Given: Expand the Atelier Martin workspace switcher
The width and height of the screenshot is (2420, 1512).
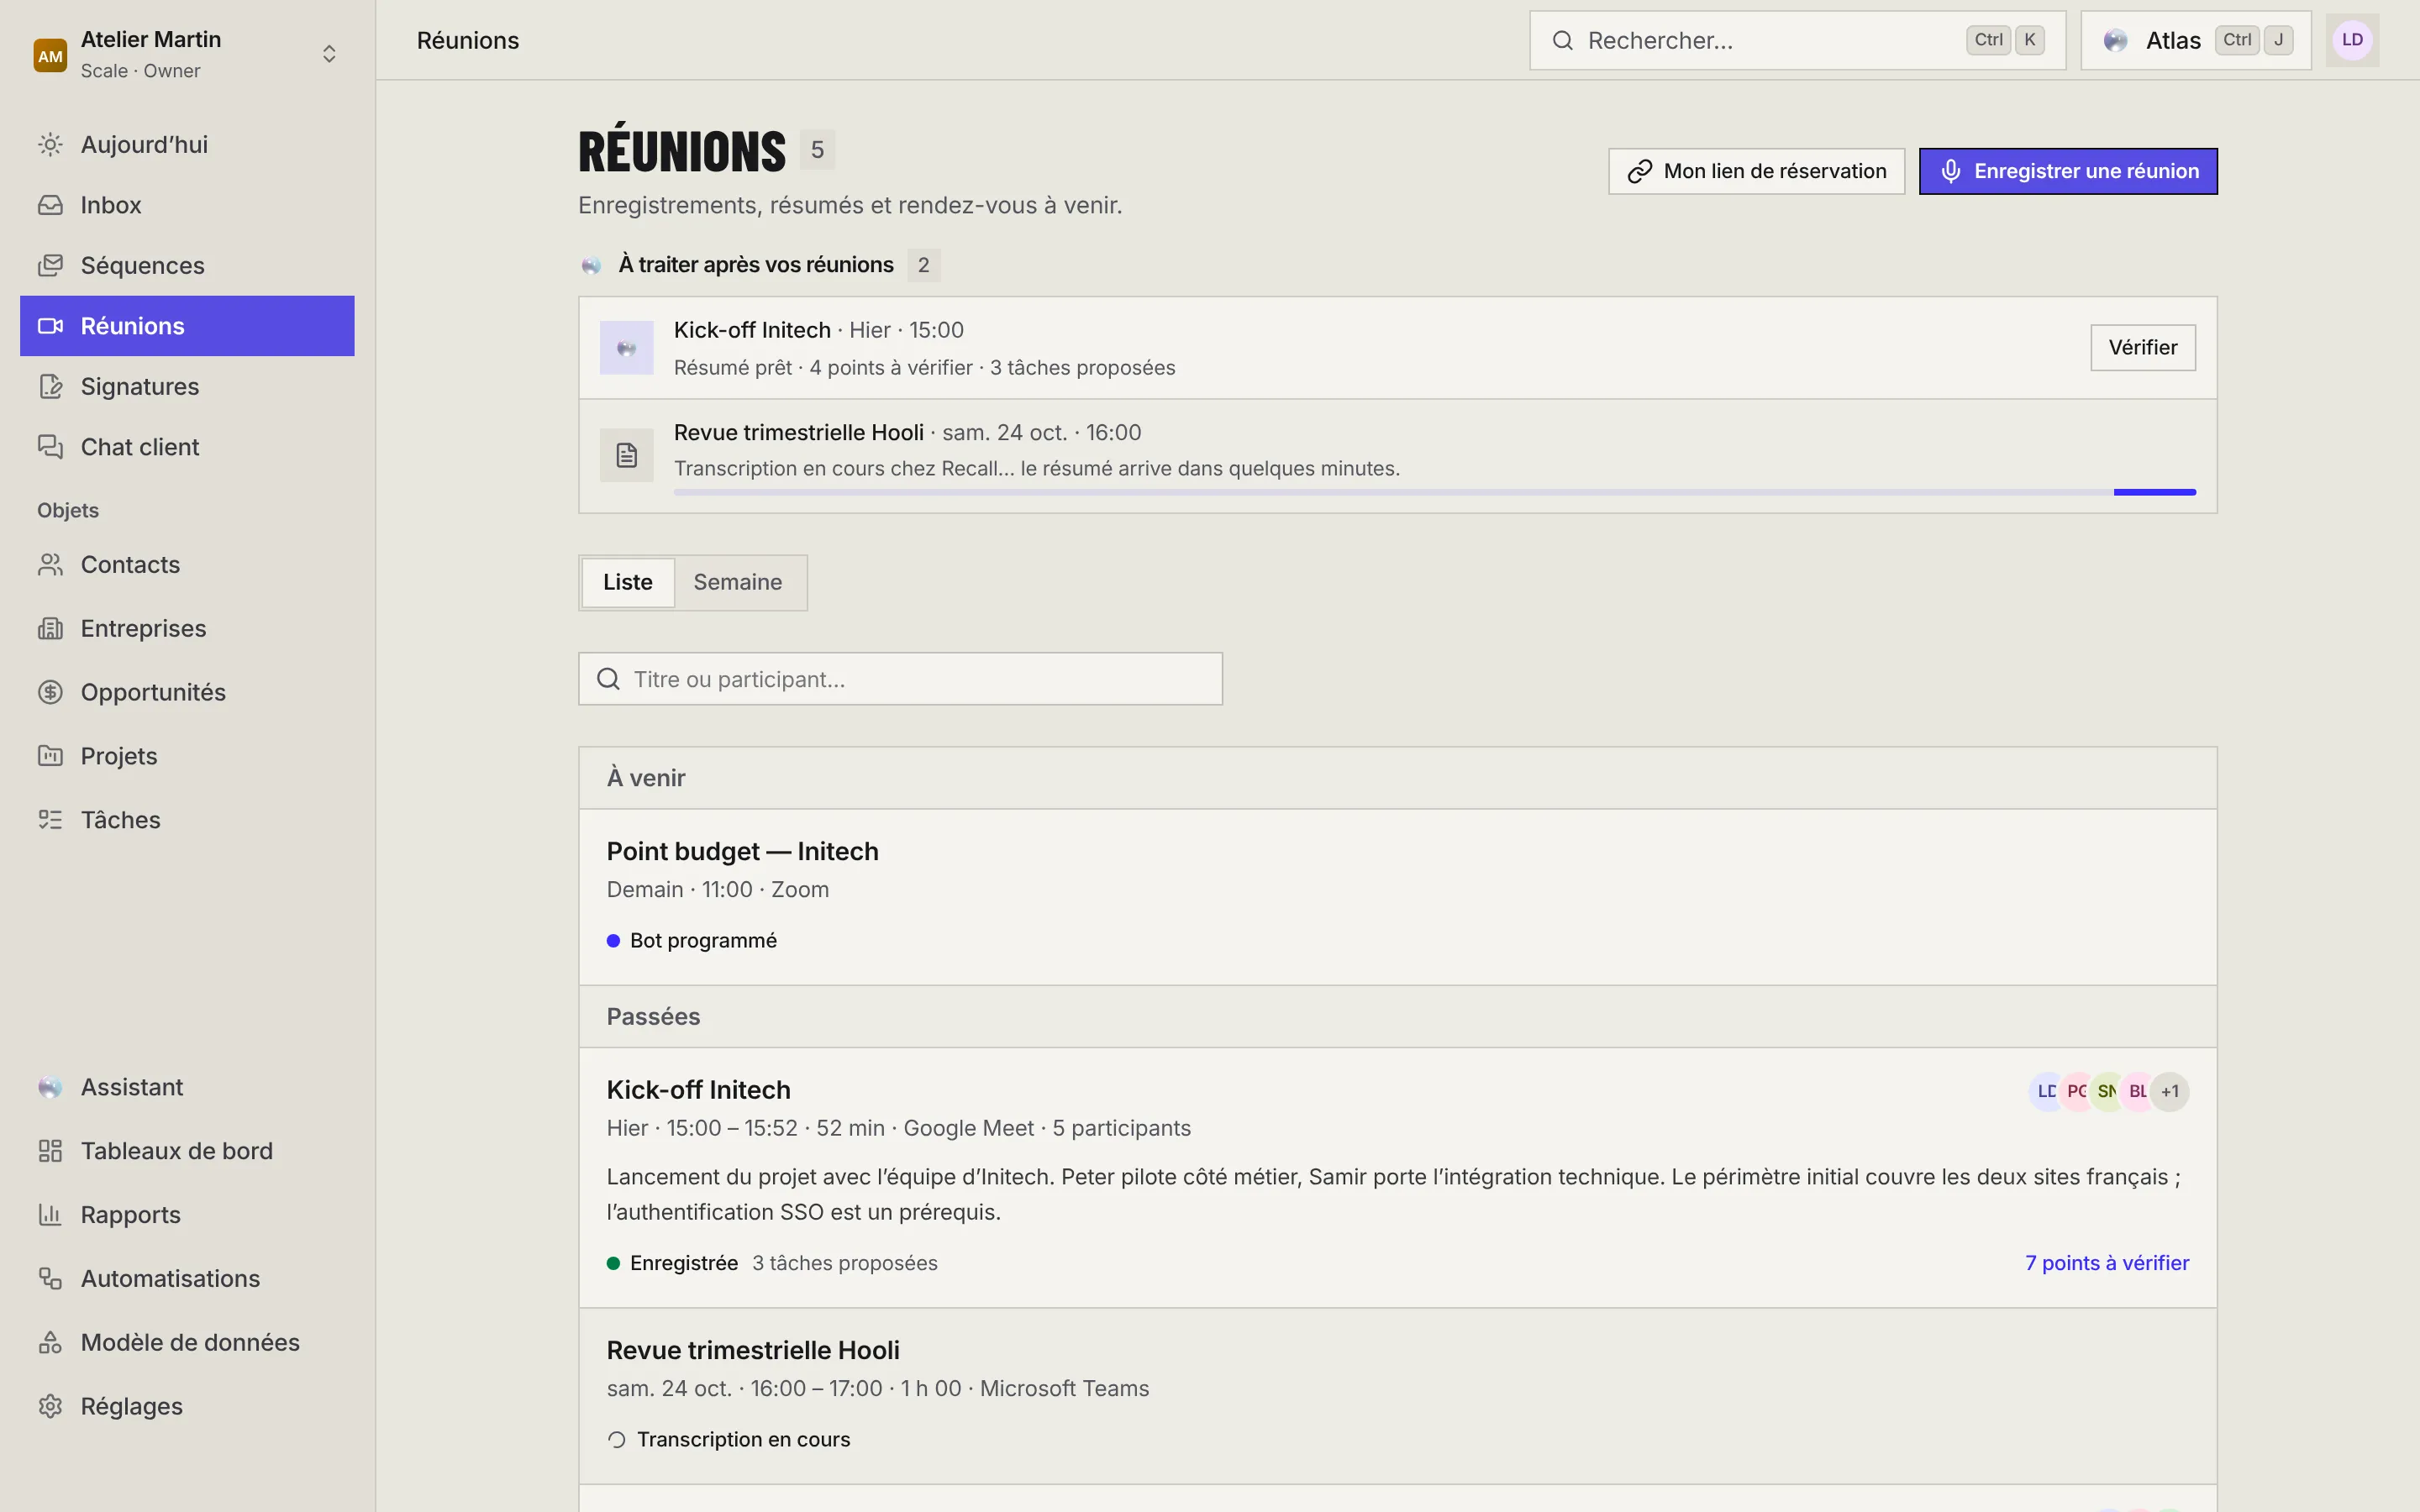Looking at the screenshot, I should pos(329,54).
